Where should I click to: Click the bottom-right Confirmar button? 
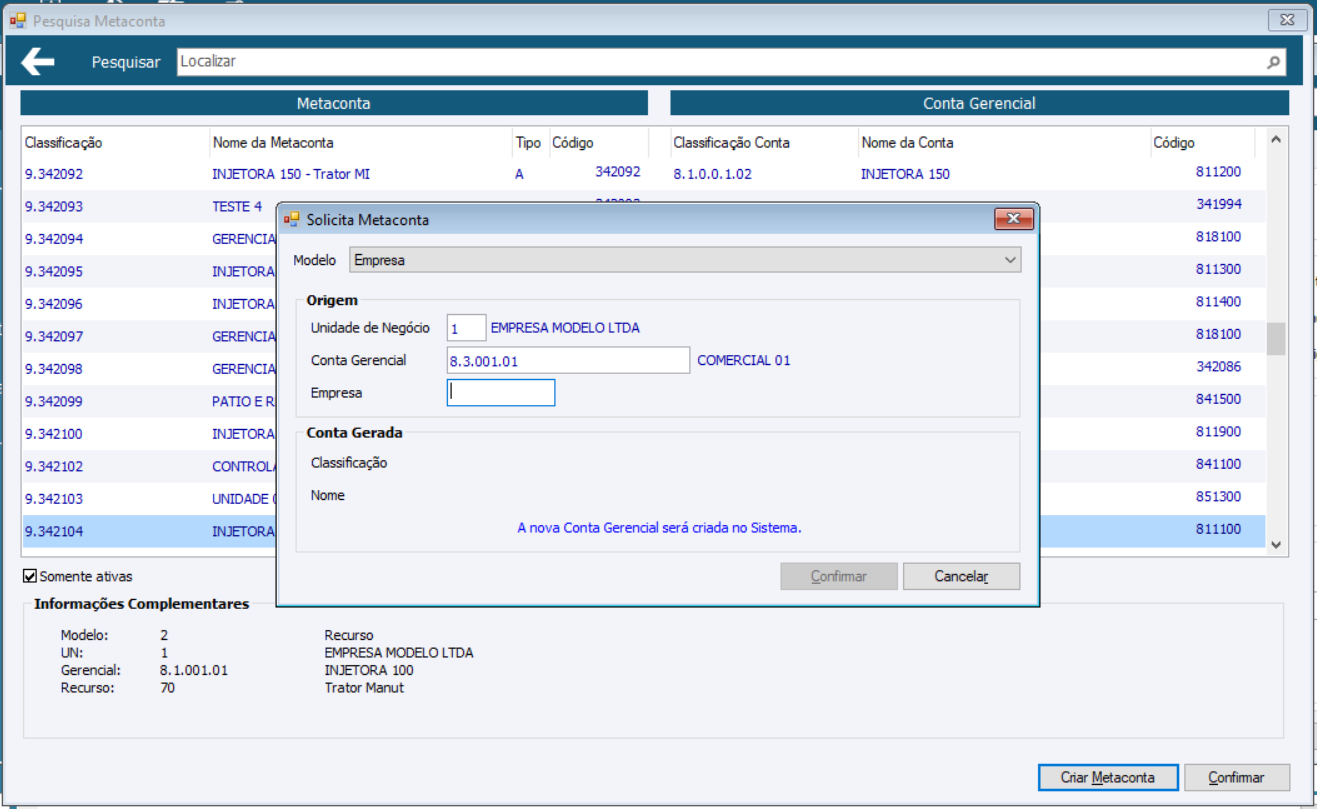[1236, 777]
